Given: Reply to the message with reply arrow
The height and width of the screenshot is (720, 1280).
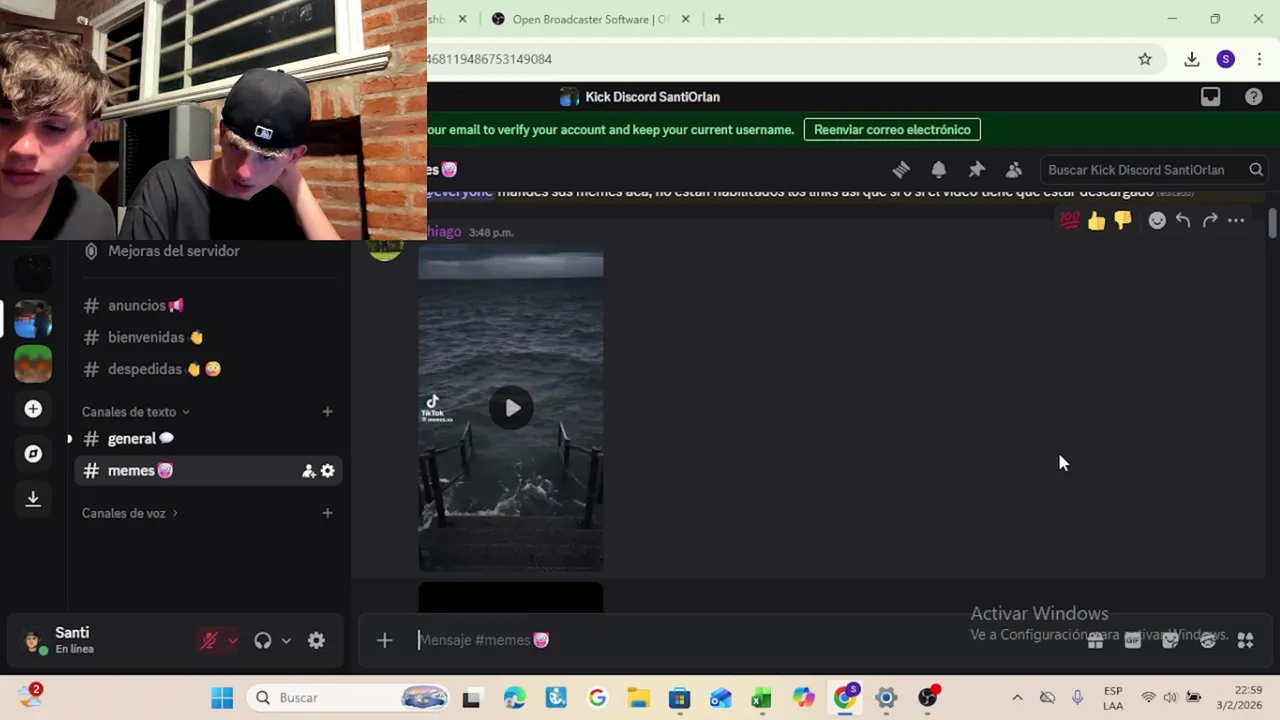Looking at the screenshot, I should [x=1183, y=221].
